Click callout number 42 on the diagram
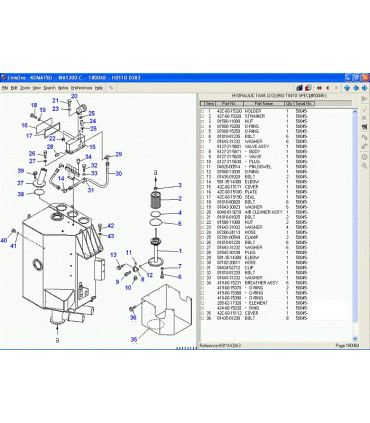This screenshot has width=370, height=423. 111,226
